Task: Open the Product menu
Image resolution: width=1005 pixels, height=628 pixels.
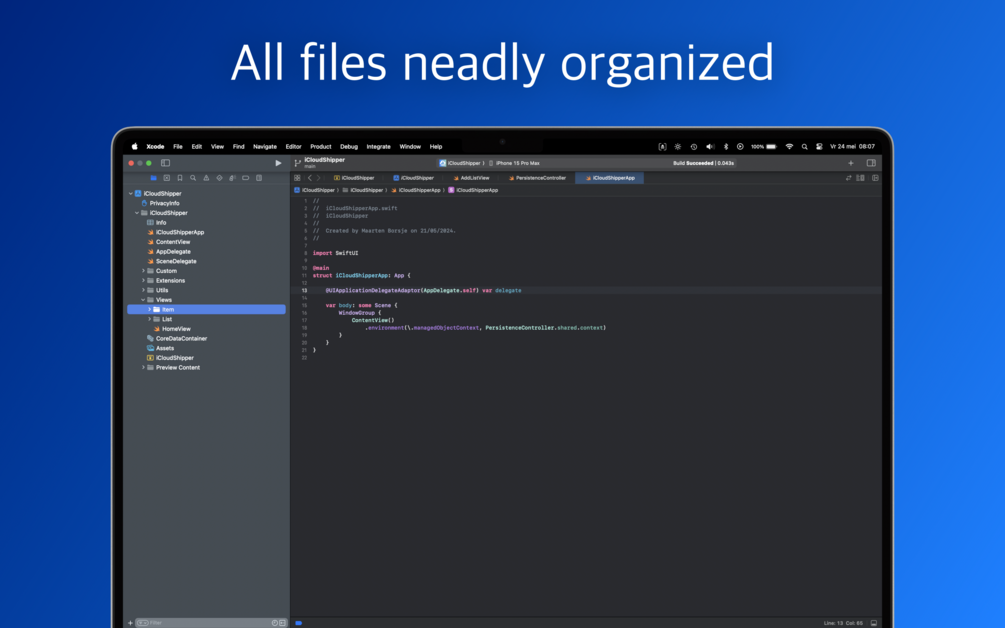Action: click(x=320, y=147)
